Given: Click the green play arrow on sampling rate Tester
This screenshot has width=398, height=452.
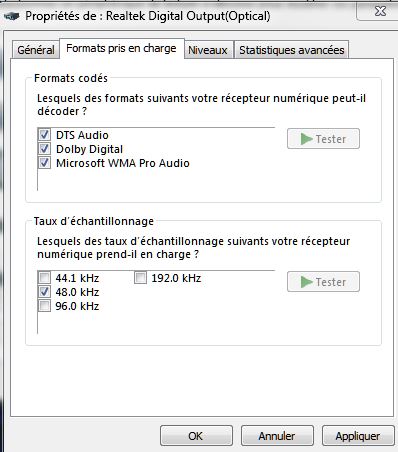Looking at the screenshot, I should click(306, 282).
